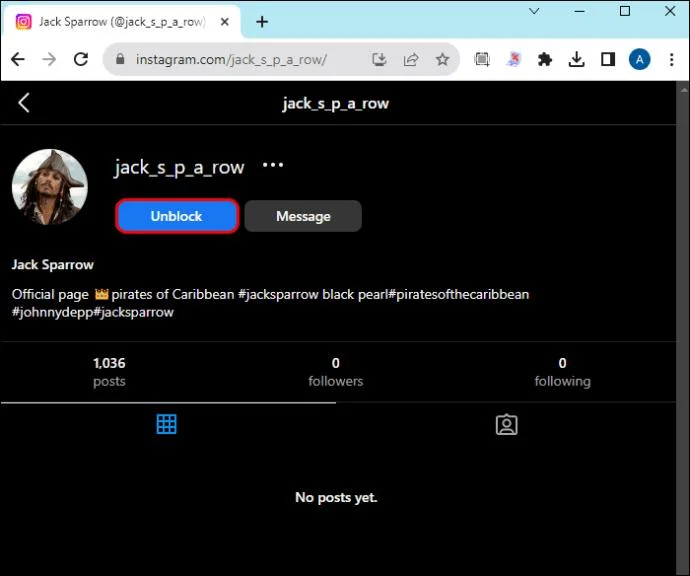Image resolution: width=690 pixels, height=576 pixels.
Task: Click the No posts yet text
Action: [x=336, y=497]
